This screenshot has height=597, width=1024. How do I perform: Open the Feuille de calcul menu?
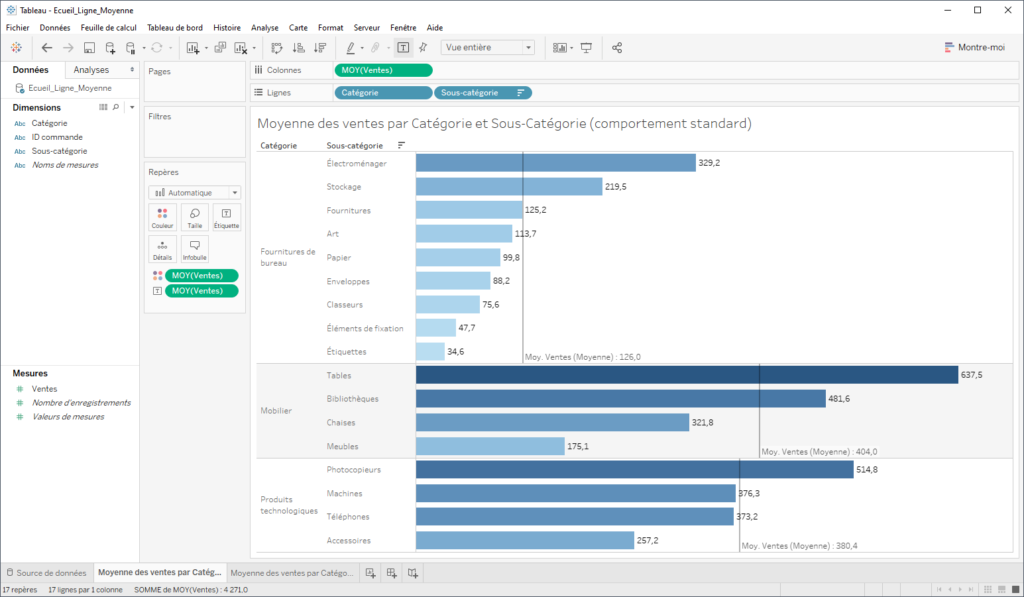click(x=108, y=27)
